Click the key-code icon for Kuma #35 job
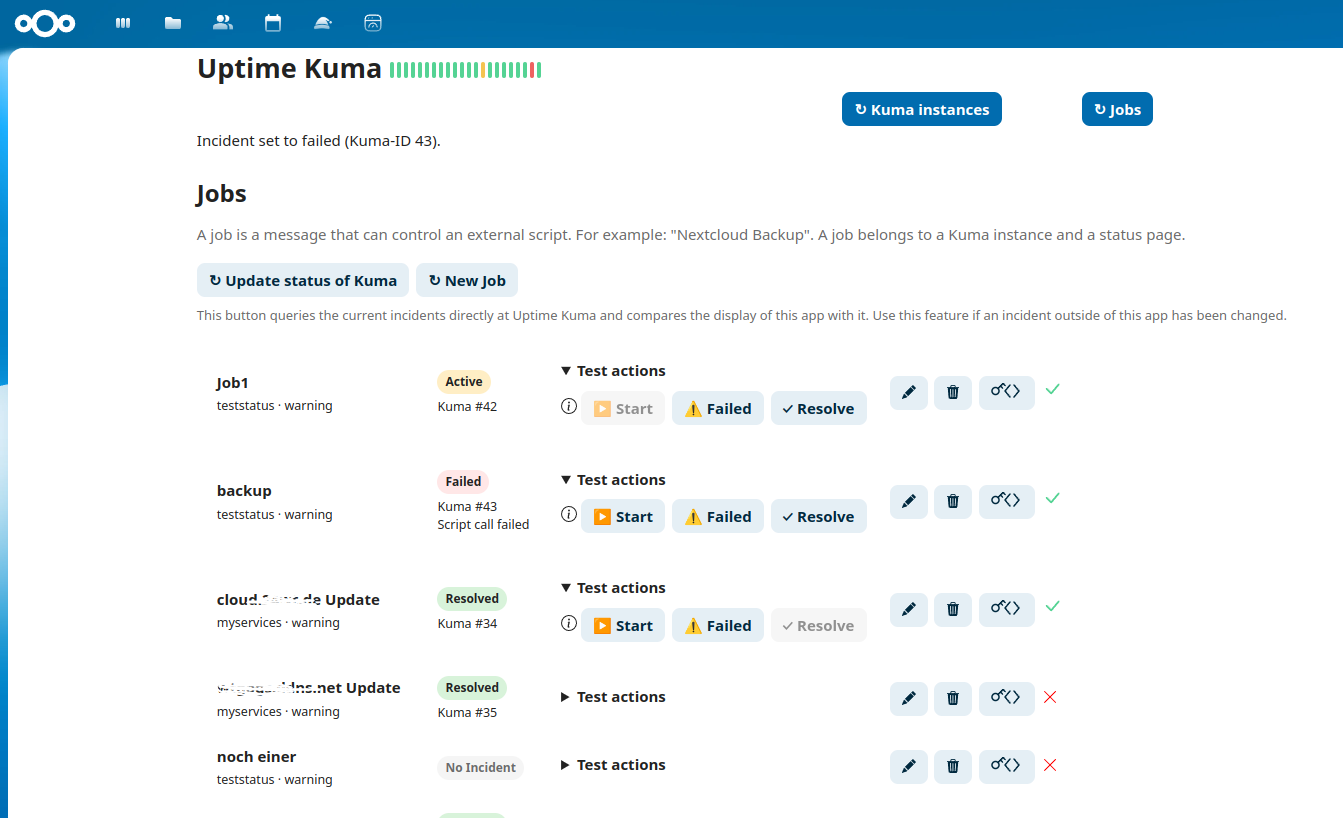This screenshot has width=1343, height=818. [x=1007, y=698]
